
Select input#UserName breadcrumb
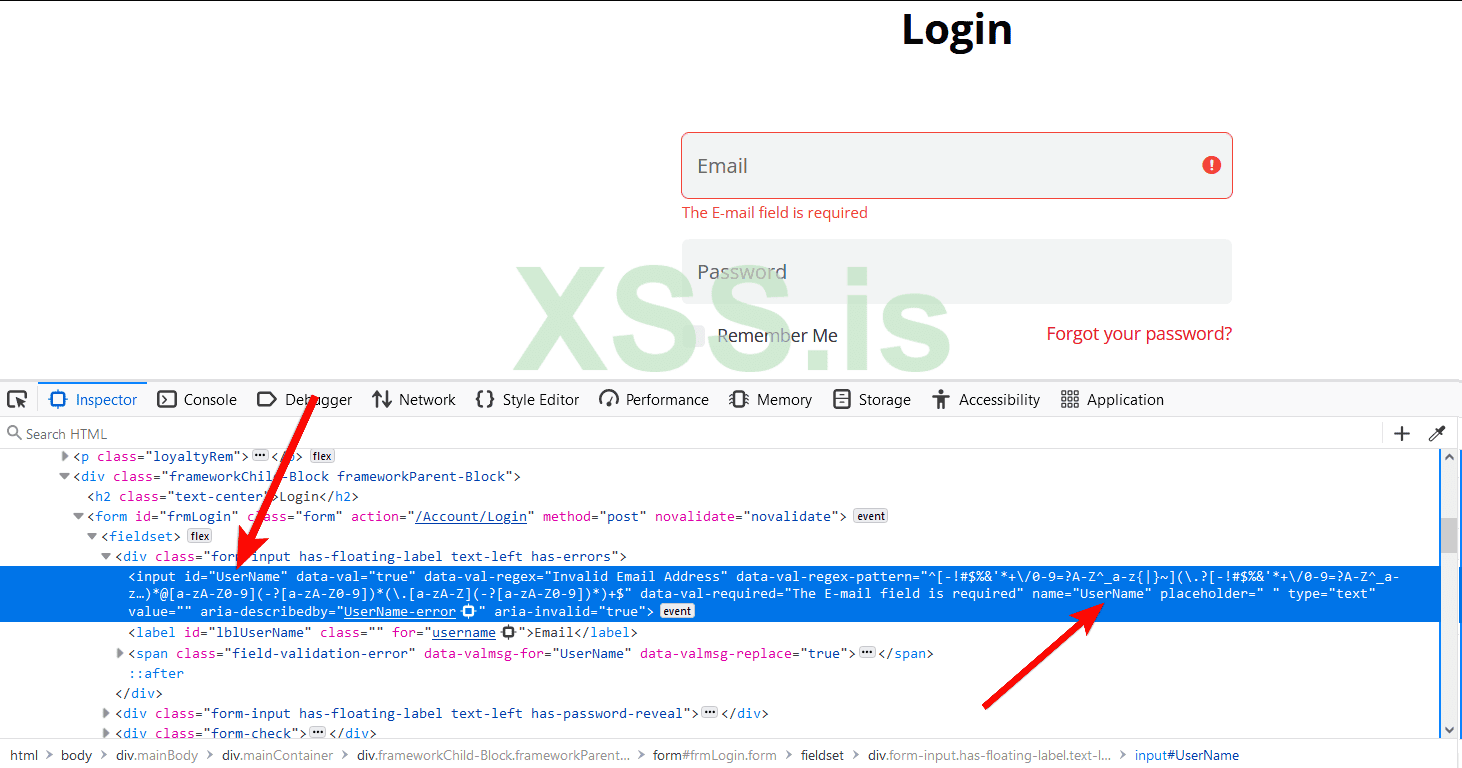coord(1186,755)
